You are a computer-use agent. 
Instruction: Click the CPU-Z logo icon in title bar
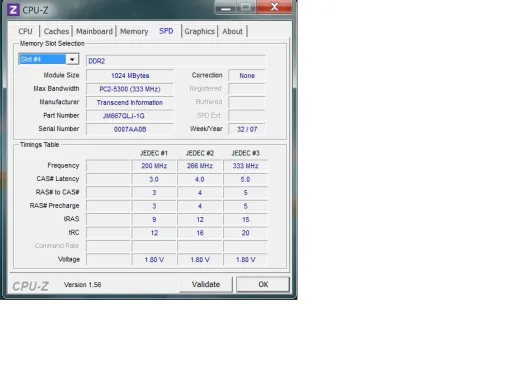click(13, 10)
